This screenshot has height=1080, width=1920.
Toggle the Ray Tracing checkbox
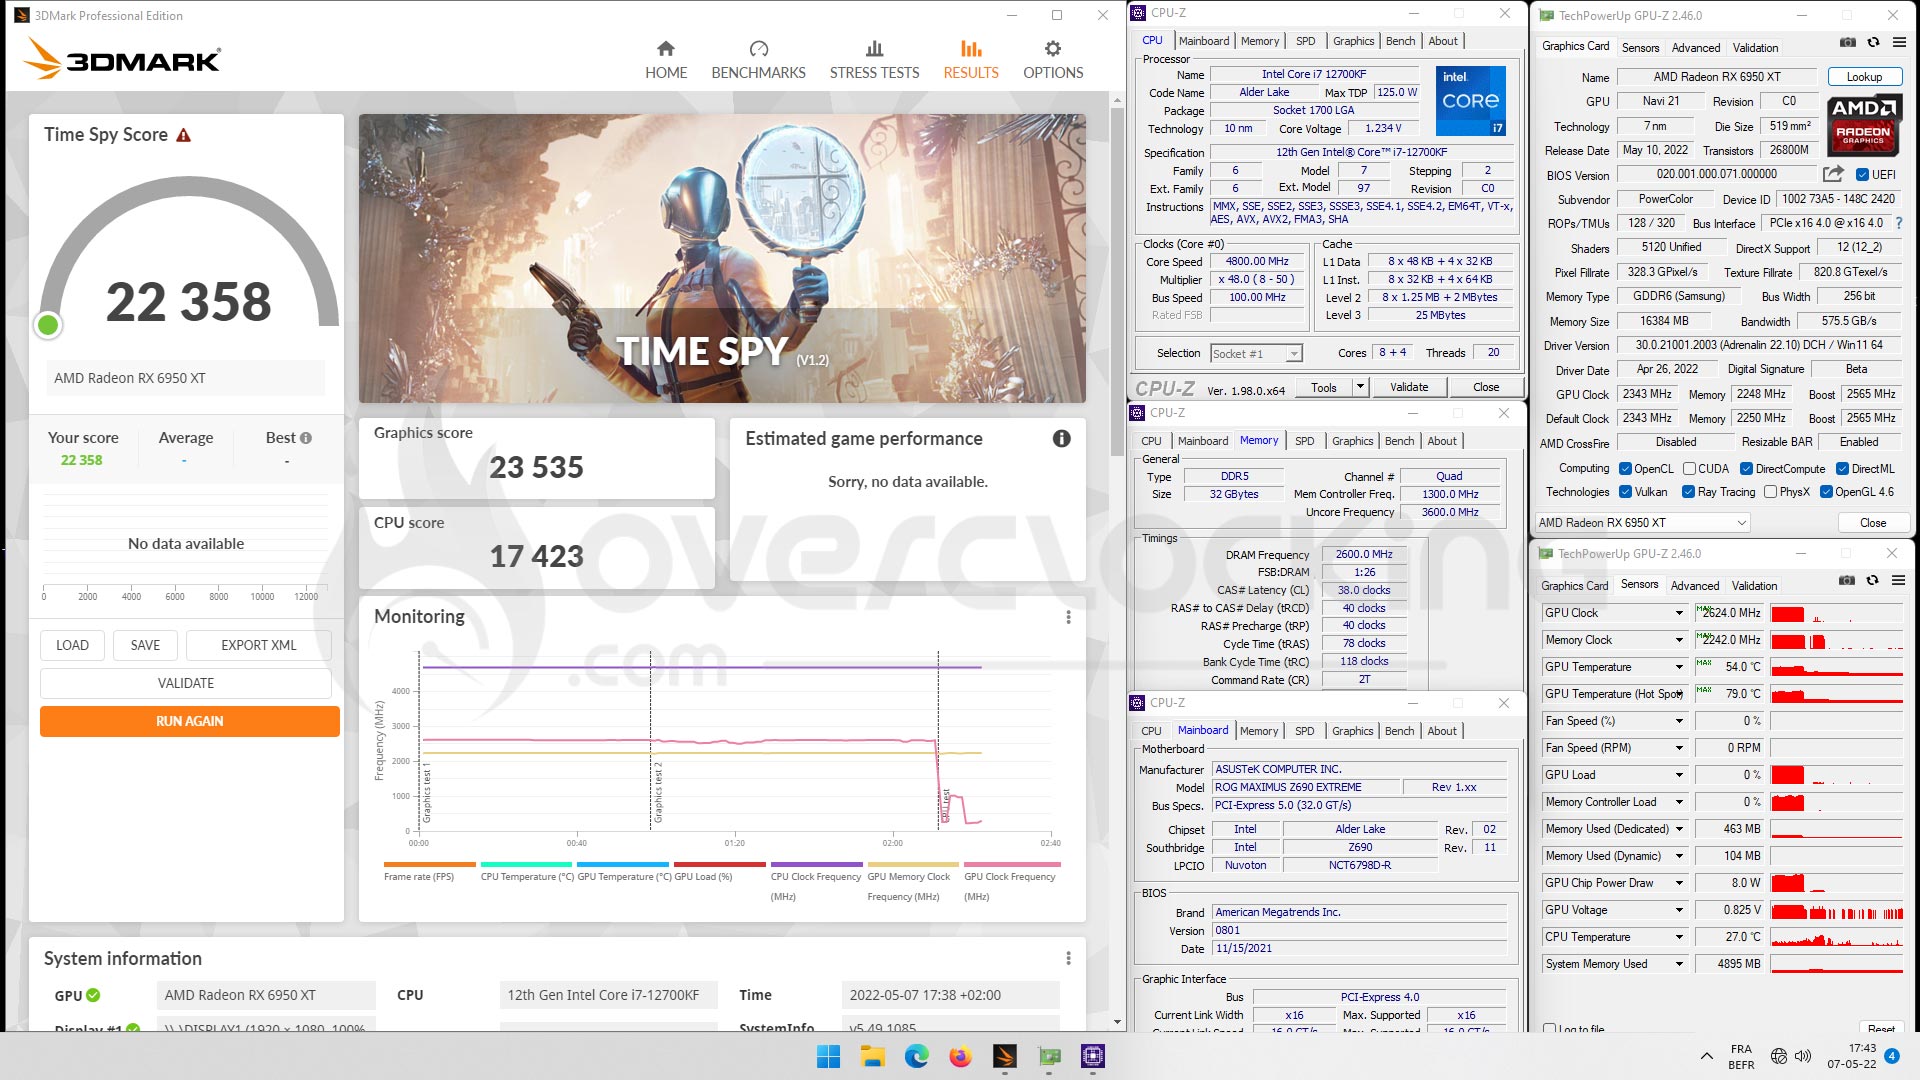point(1688,492)
